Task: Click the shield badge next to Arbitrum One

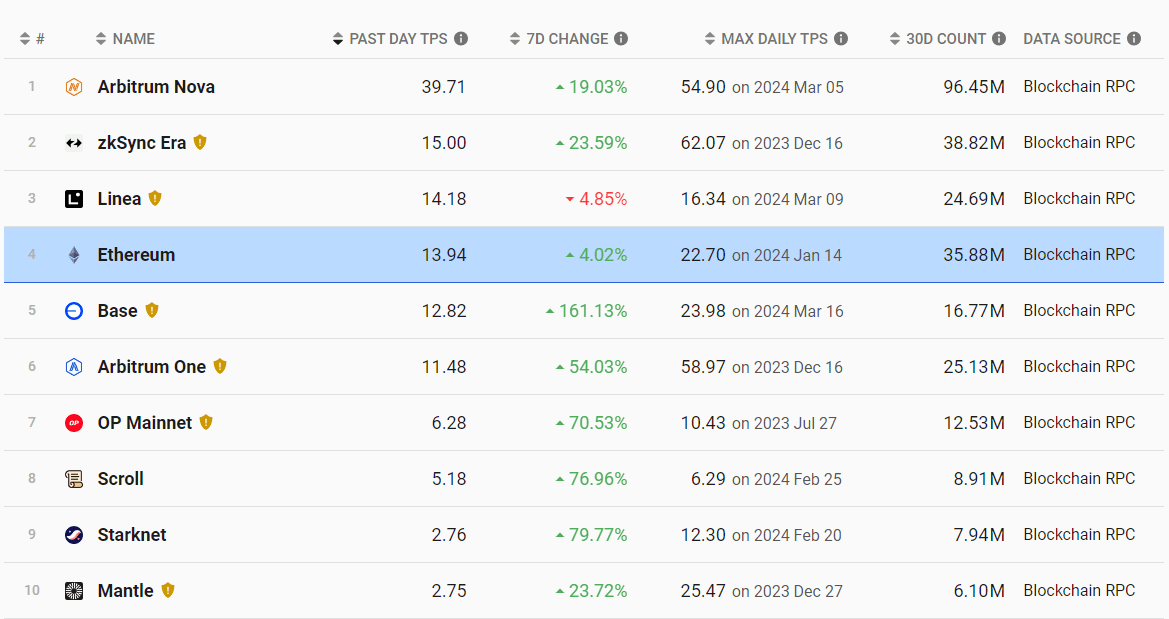Action: tap(219, 365)
